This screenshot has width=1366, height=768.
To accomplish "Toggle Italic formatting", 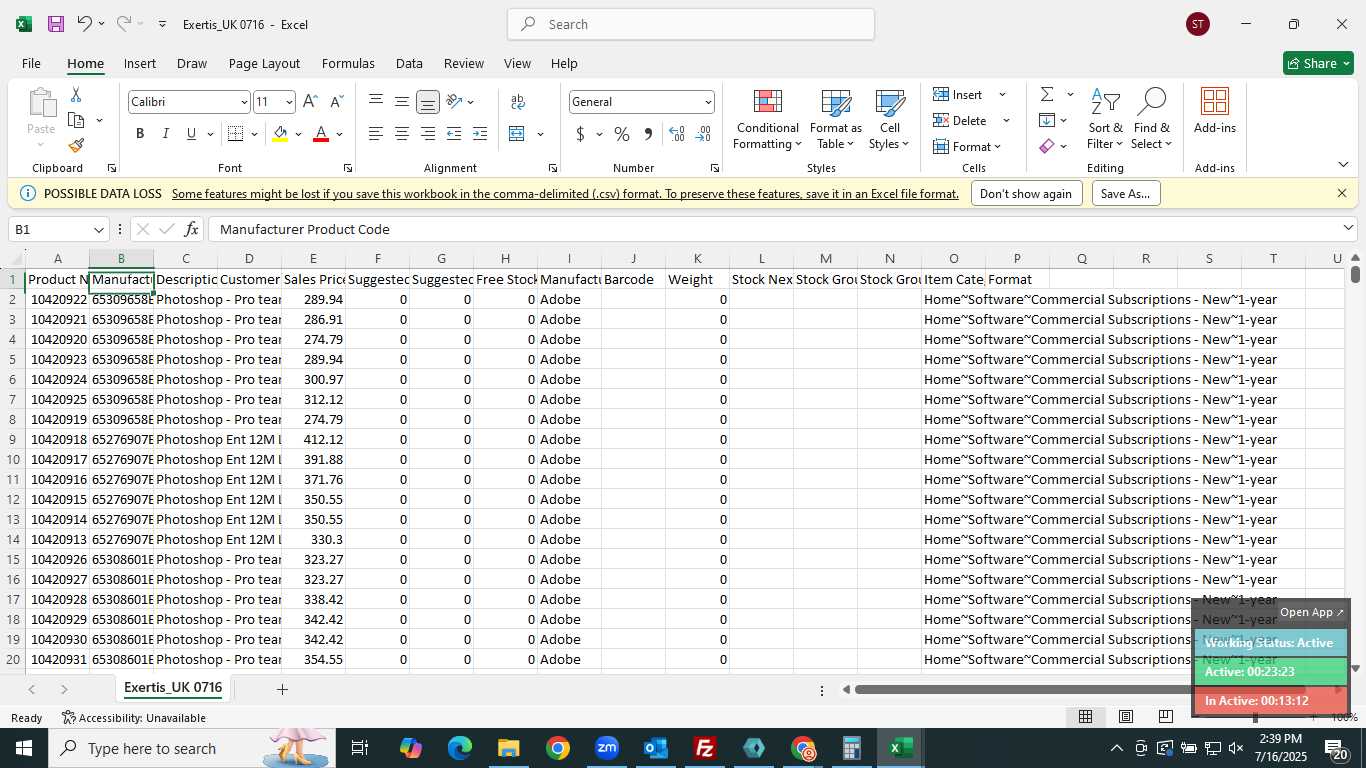I will click(x=165, y=134).
